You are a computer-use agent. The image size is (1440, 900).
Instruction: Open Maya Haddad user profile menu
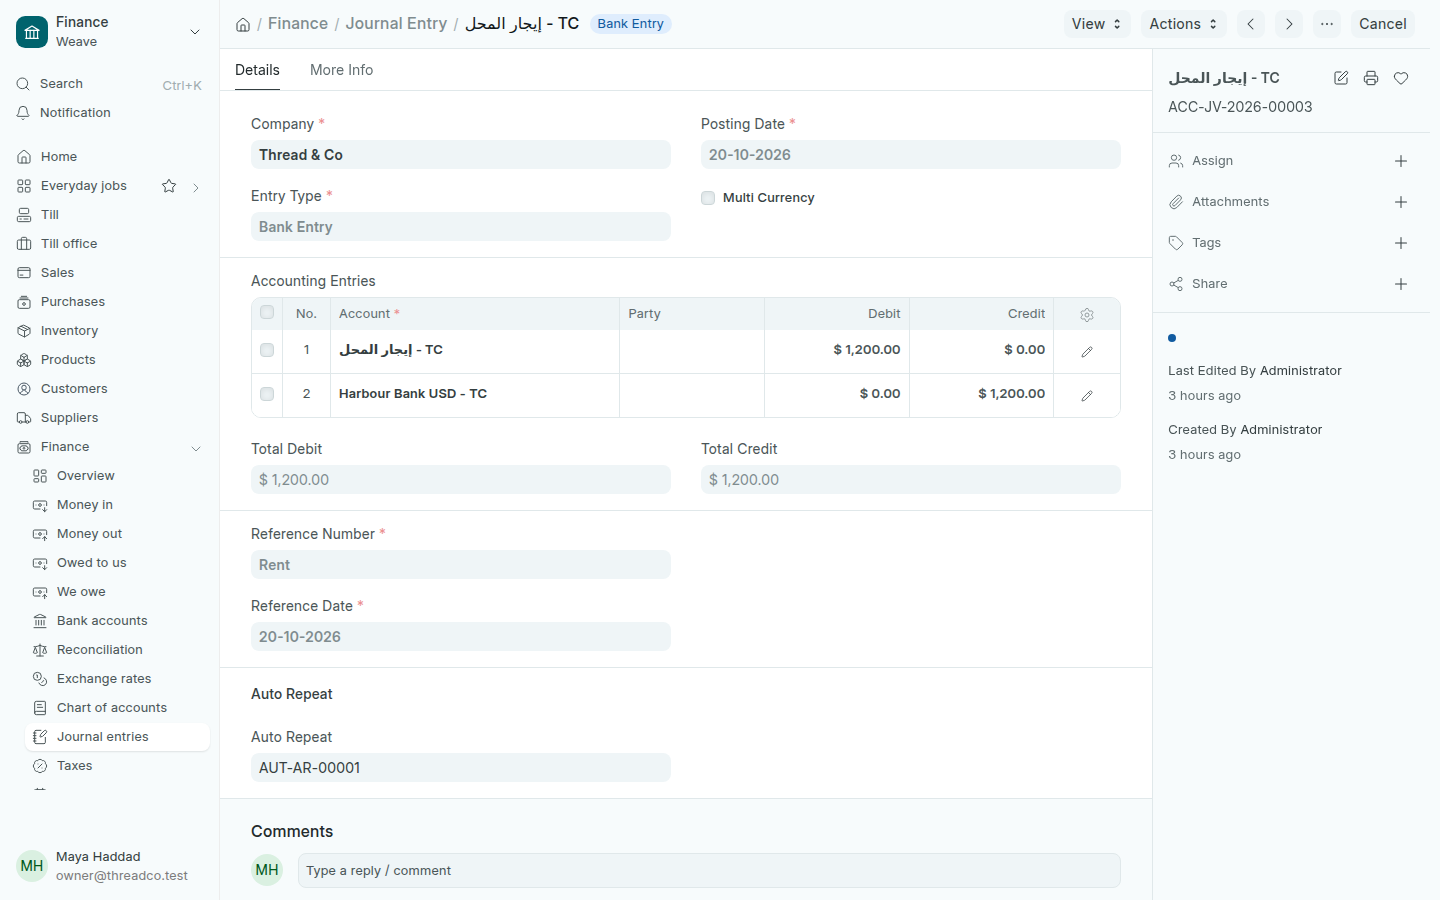[110, 866]
